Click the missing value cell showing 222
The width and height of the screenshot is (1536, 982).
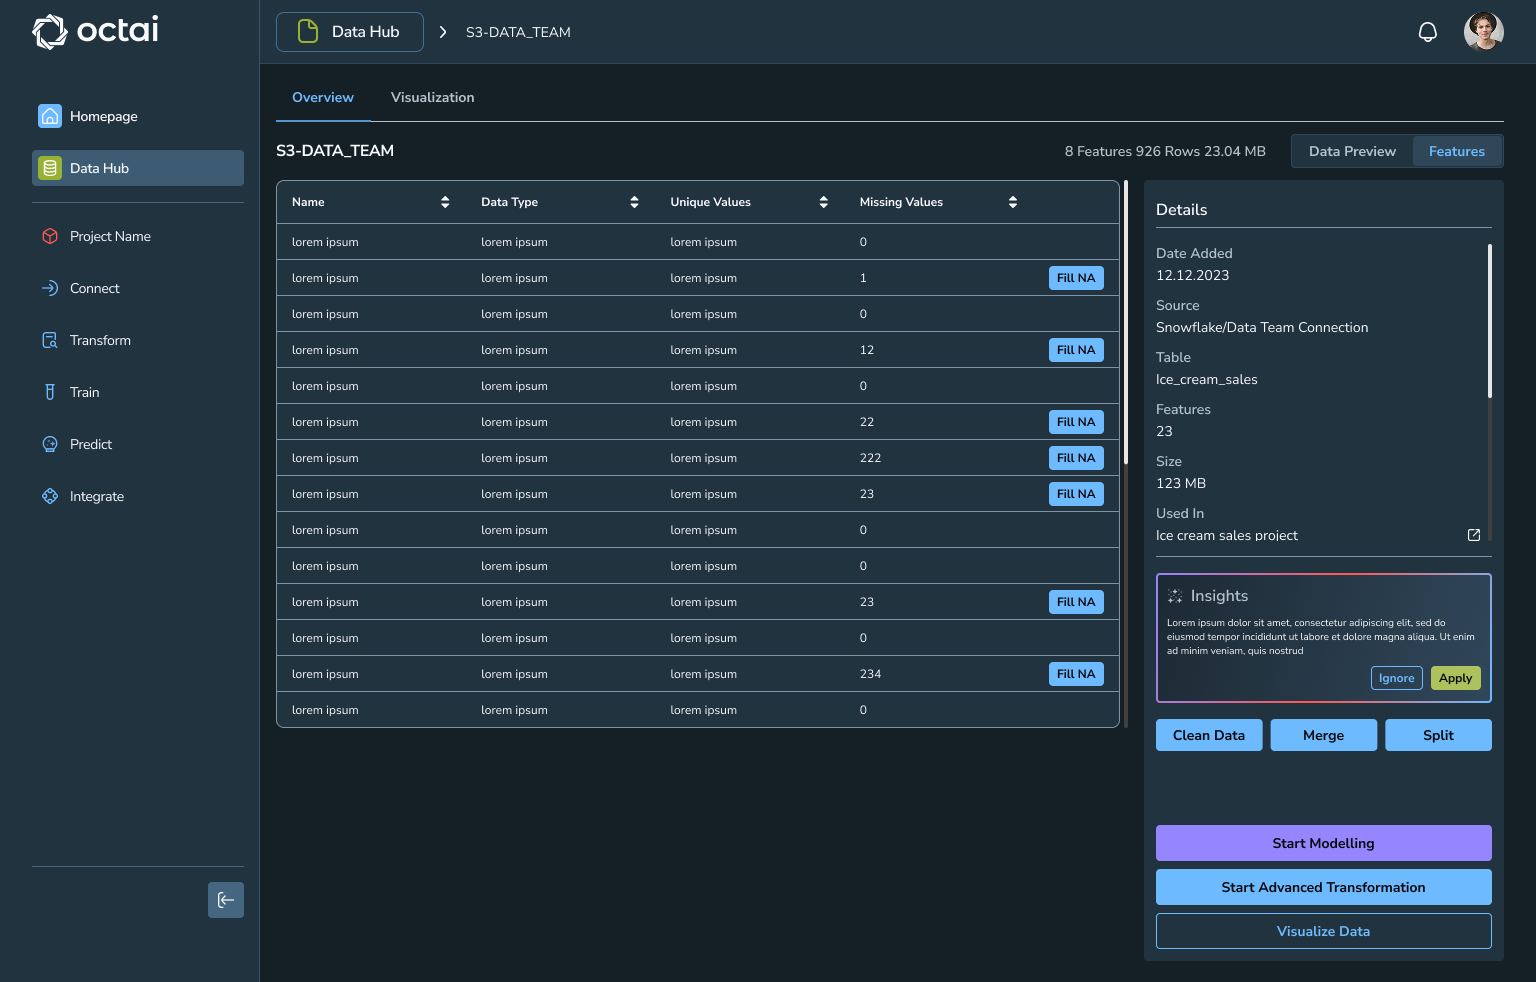(x=870, y=458)
